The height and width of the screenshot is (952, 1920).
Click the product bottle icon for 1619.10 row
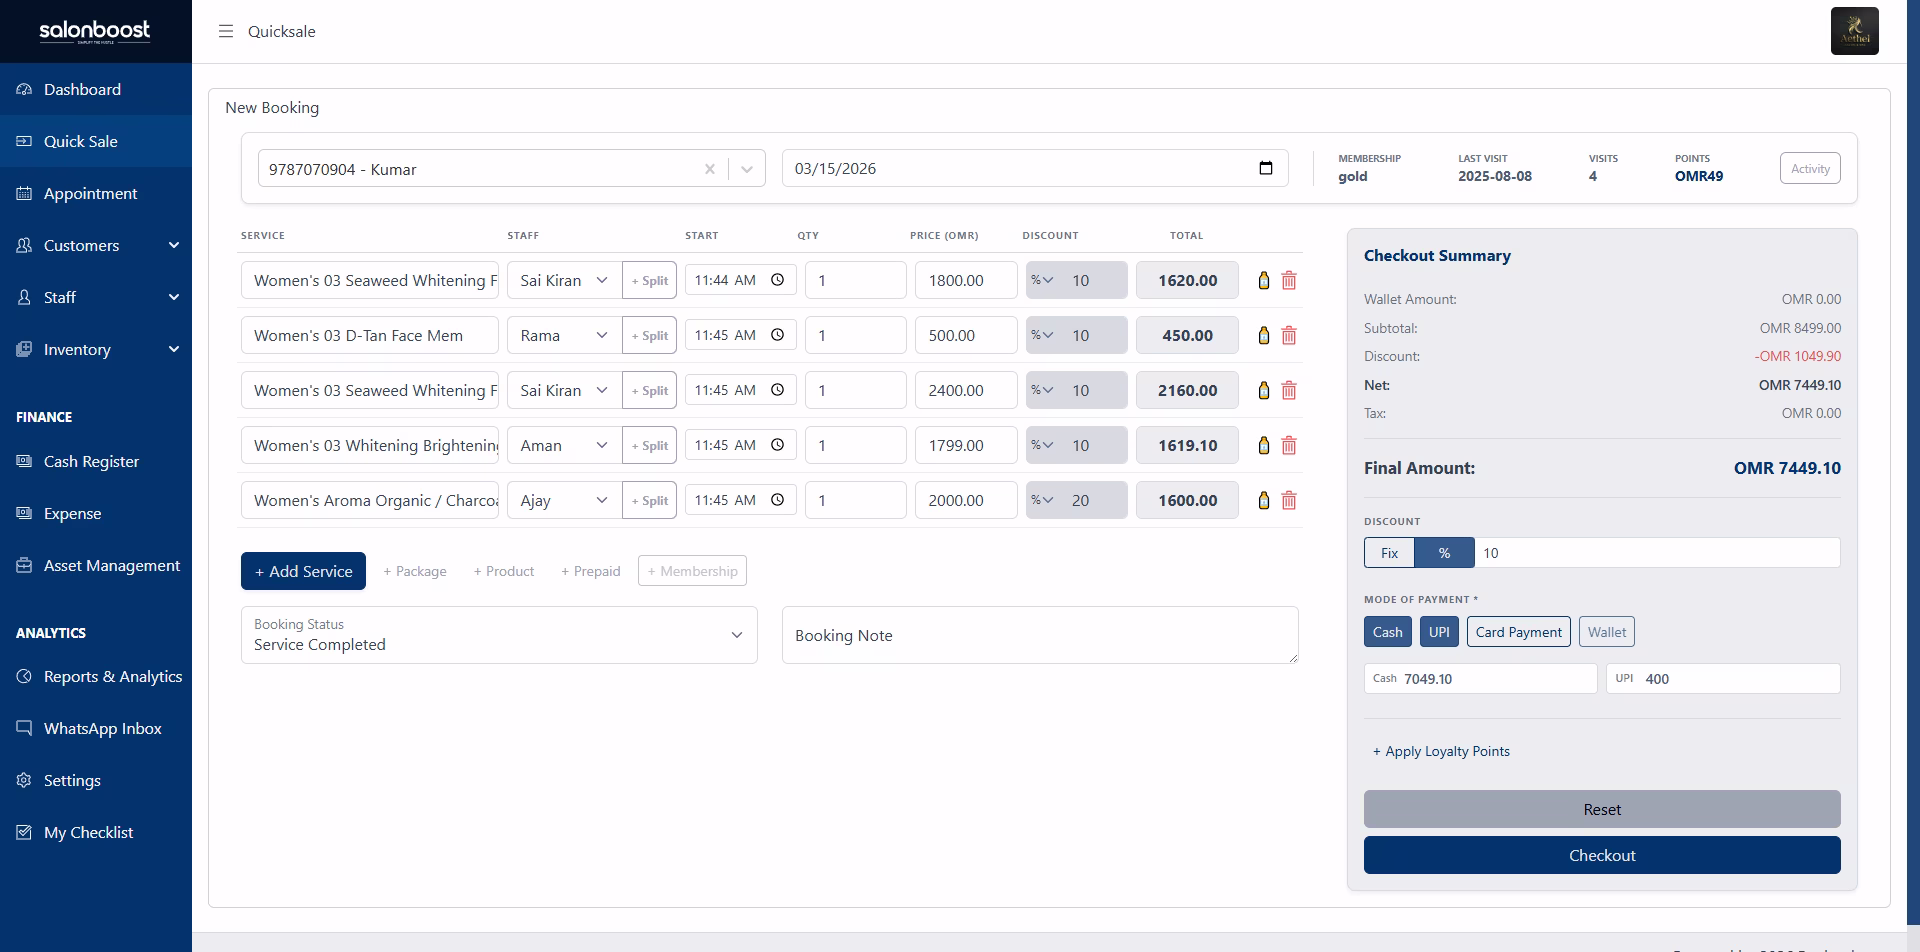(x=1264, y=445)
